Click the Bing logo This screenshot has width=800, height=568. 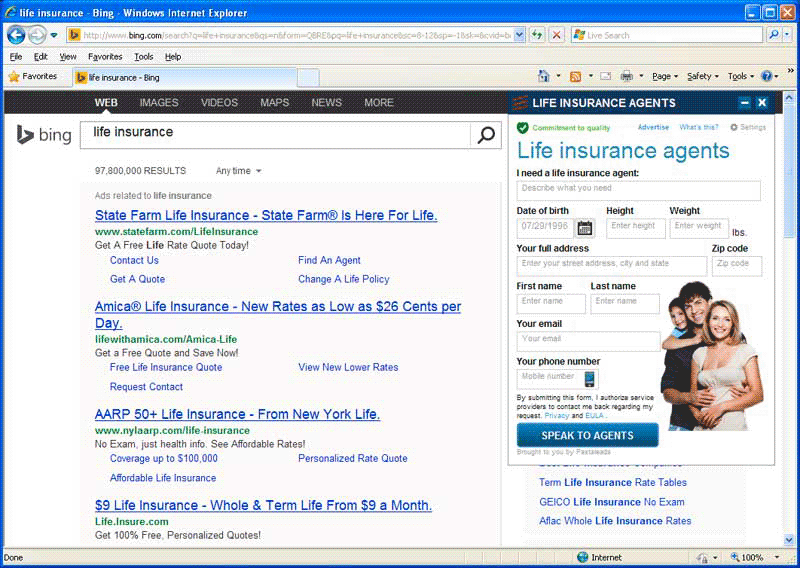[x=44, y=135]
